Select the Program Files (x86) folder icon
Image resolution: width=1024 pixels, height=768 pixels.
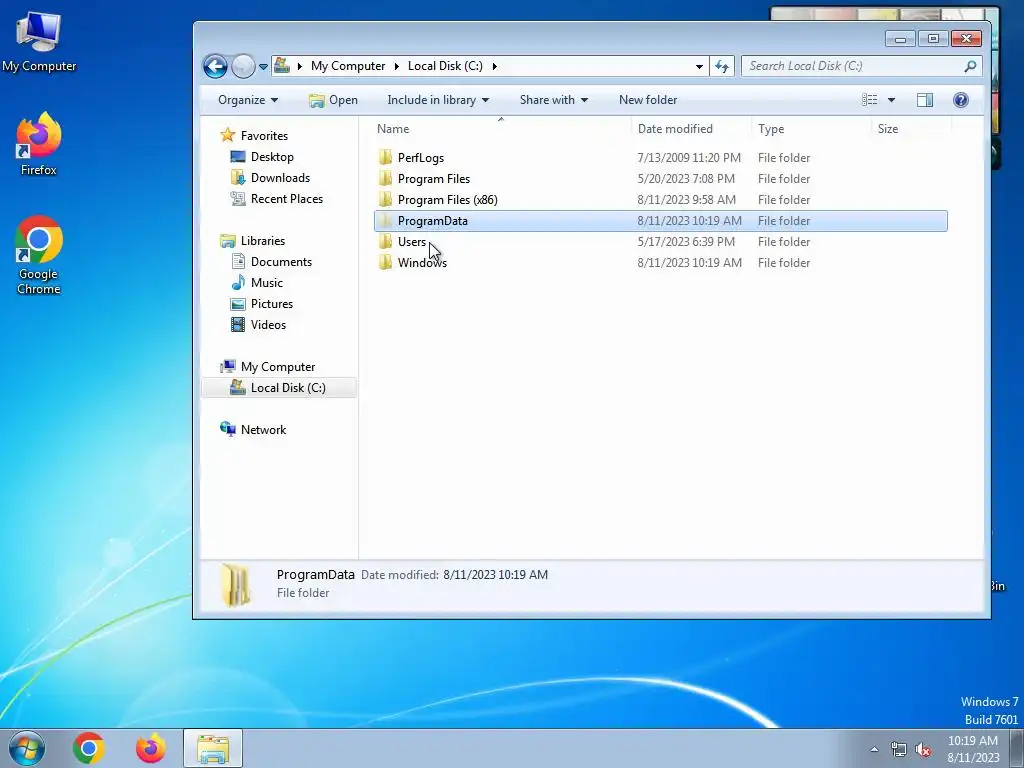coord(385,199)
